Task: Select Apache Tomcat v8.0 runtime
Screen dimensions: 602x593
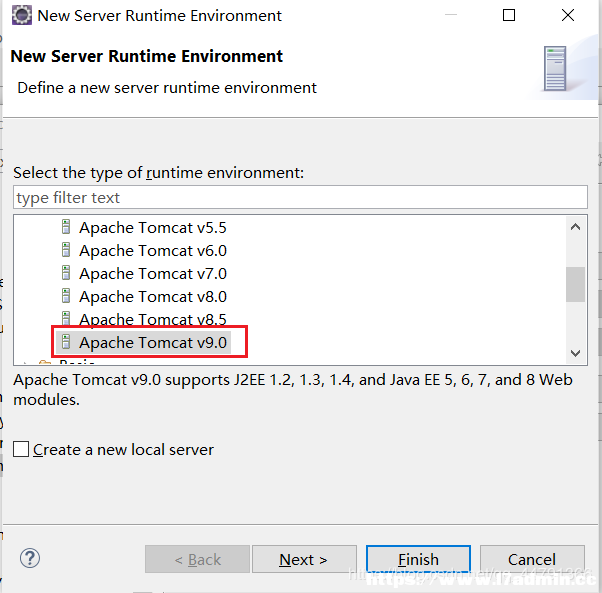Action: [x=153, y=297]
